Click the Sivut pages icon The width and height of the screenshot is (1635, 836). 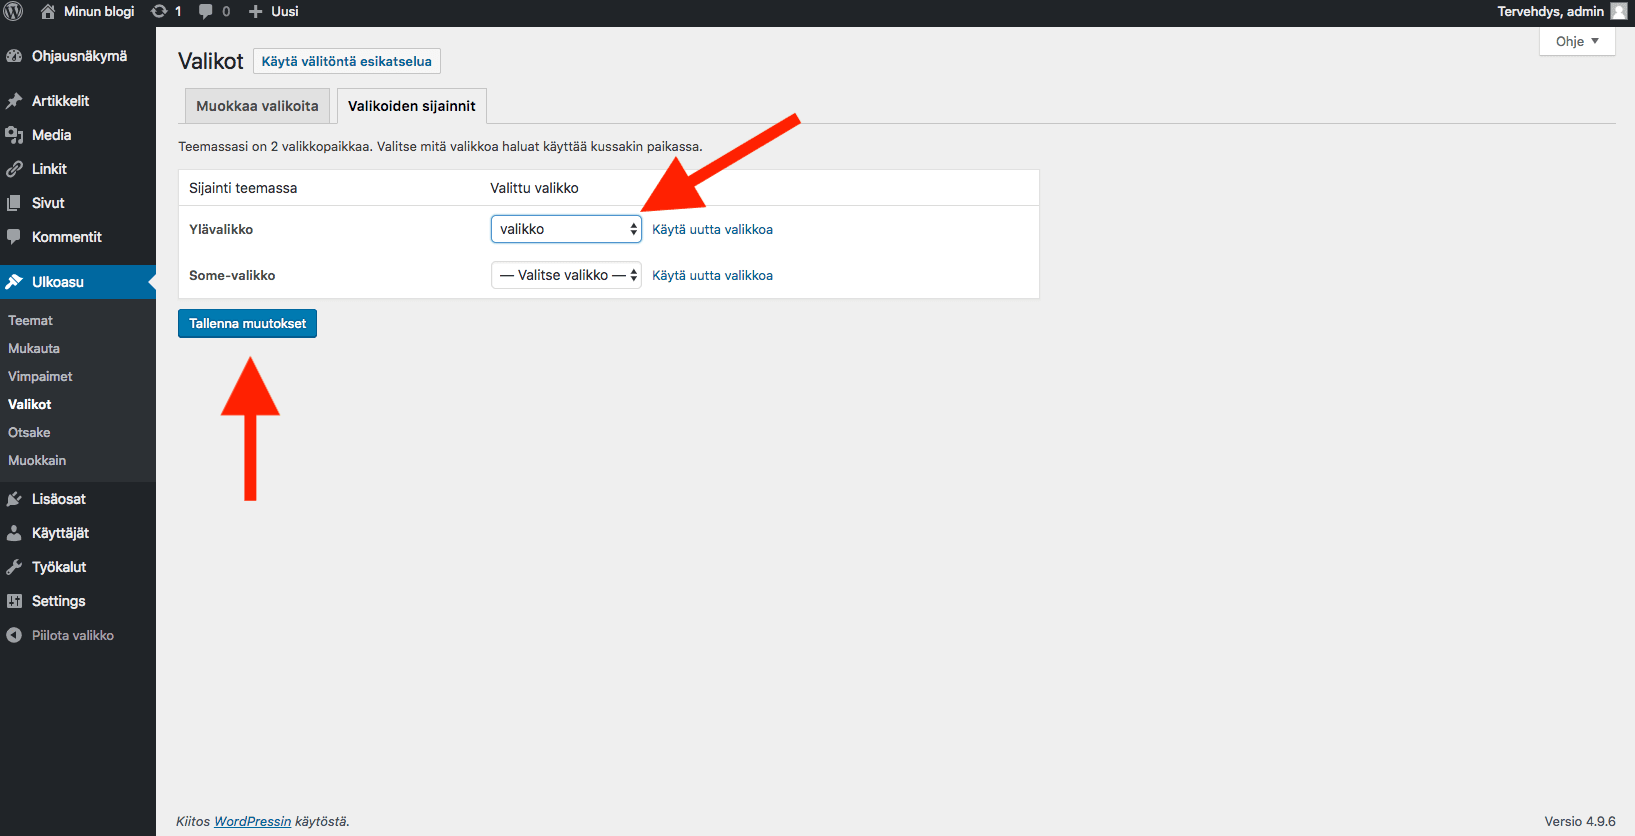[14, 203]
